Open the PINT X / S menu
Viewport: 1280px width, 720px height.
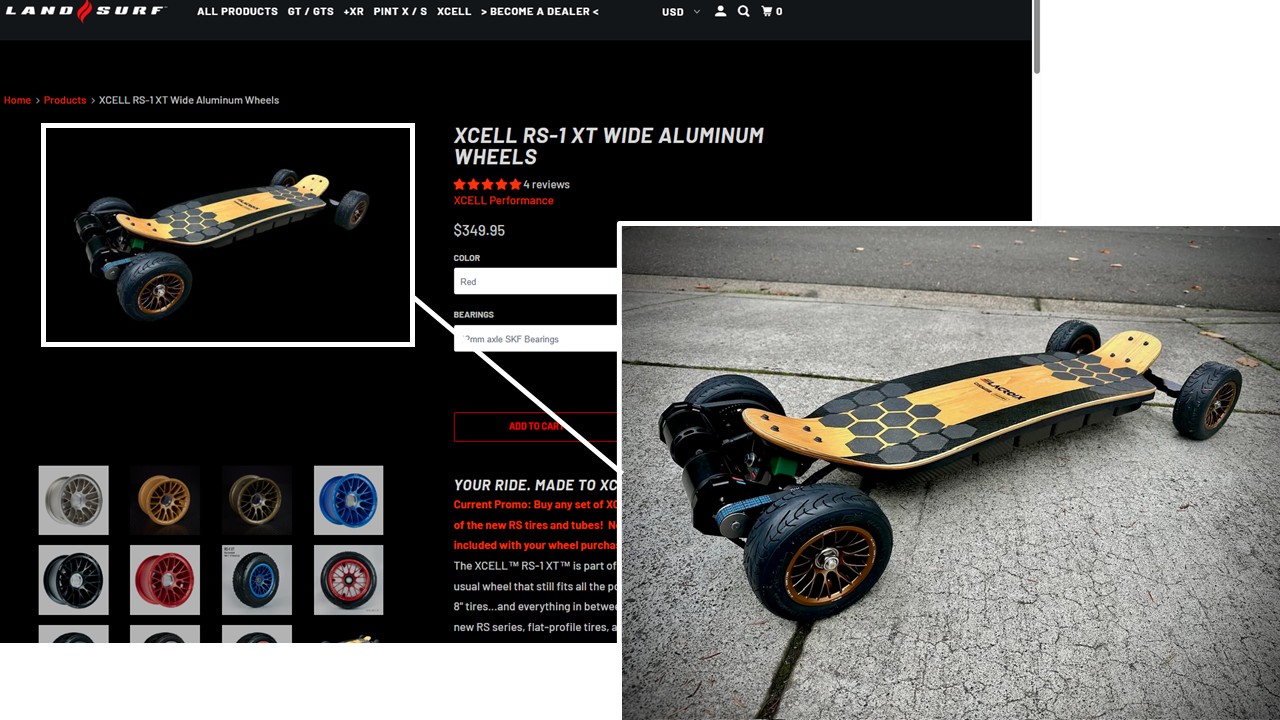point(400,12)
